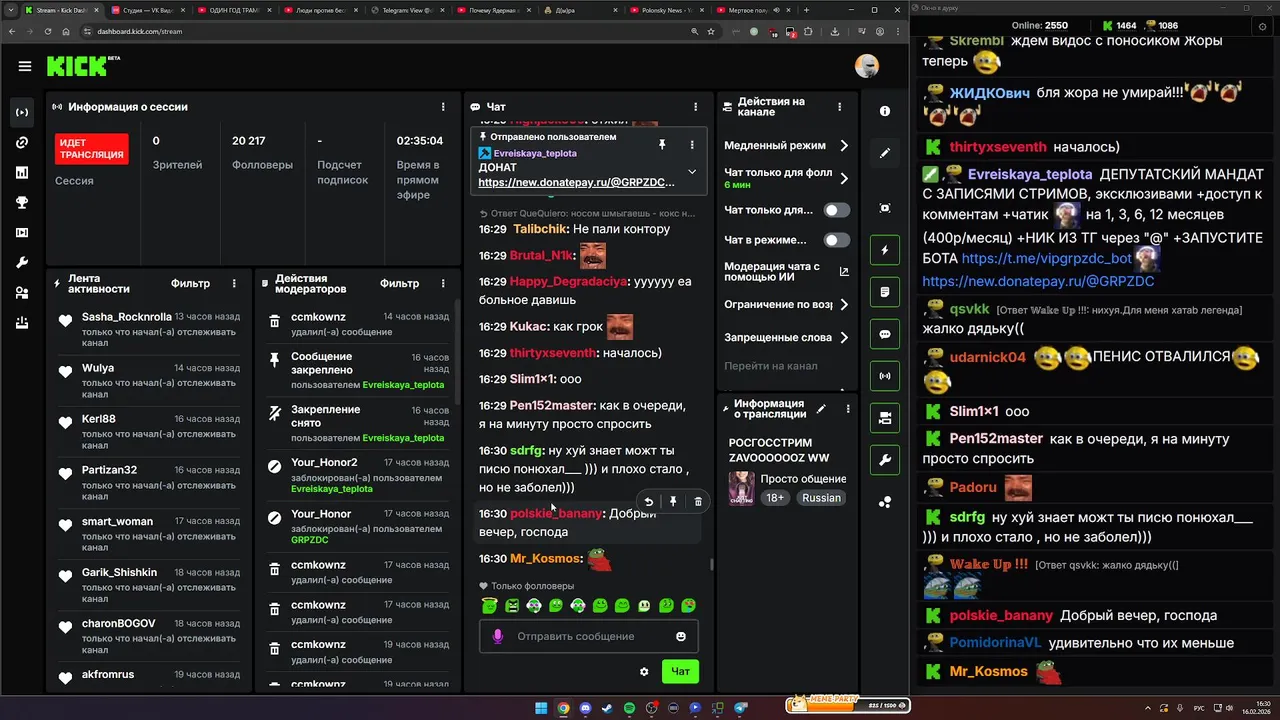The width and height of the screenshot is (1280, 720).
Task: Click the green-bordered wrench quick action icon
Action: [x=885, y=460]
